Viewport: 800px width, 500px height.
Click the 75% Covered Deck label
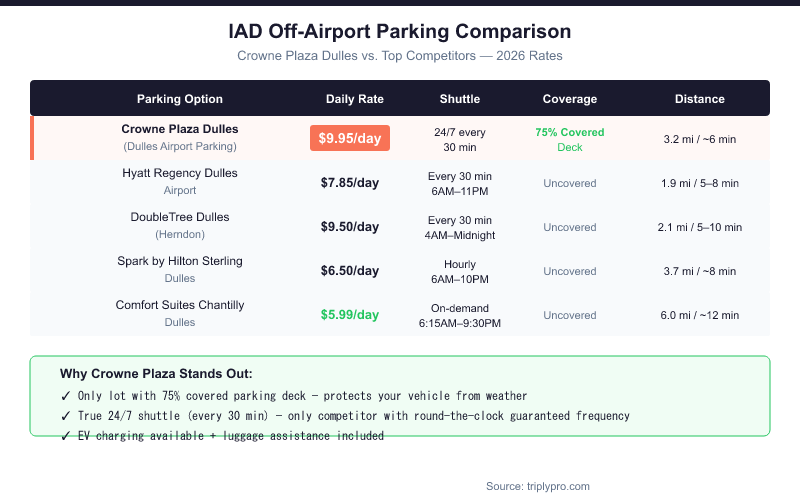coord(569,139)
